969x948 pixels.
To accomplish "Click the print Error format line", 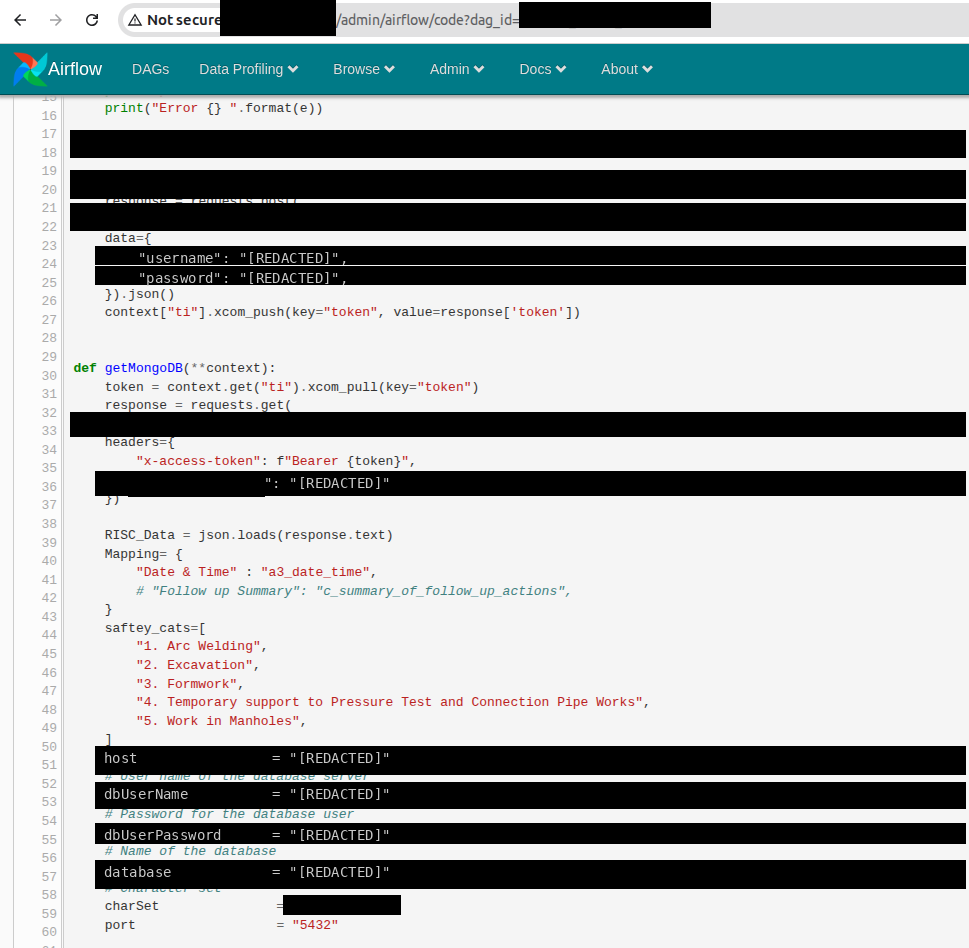I will click(x=213, y=108).
